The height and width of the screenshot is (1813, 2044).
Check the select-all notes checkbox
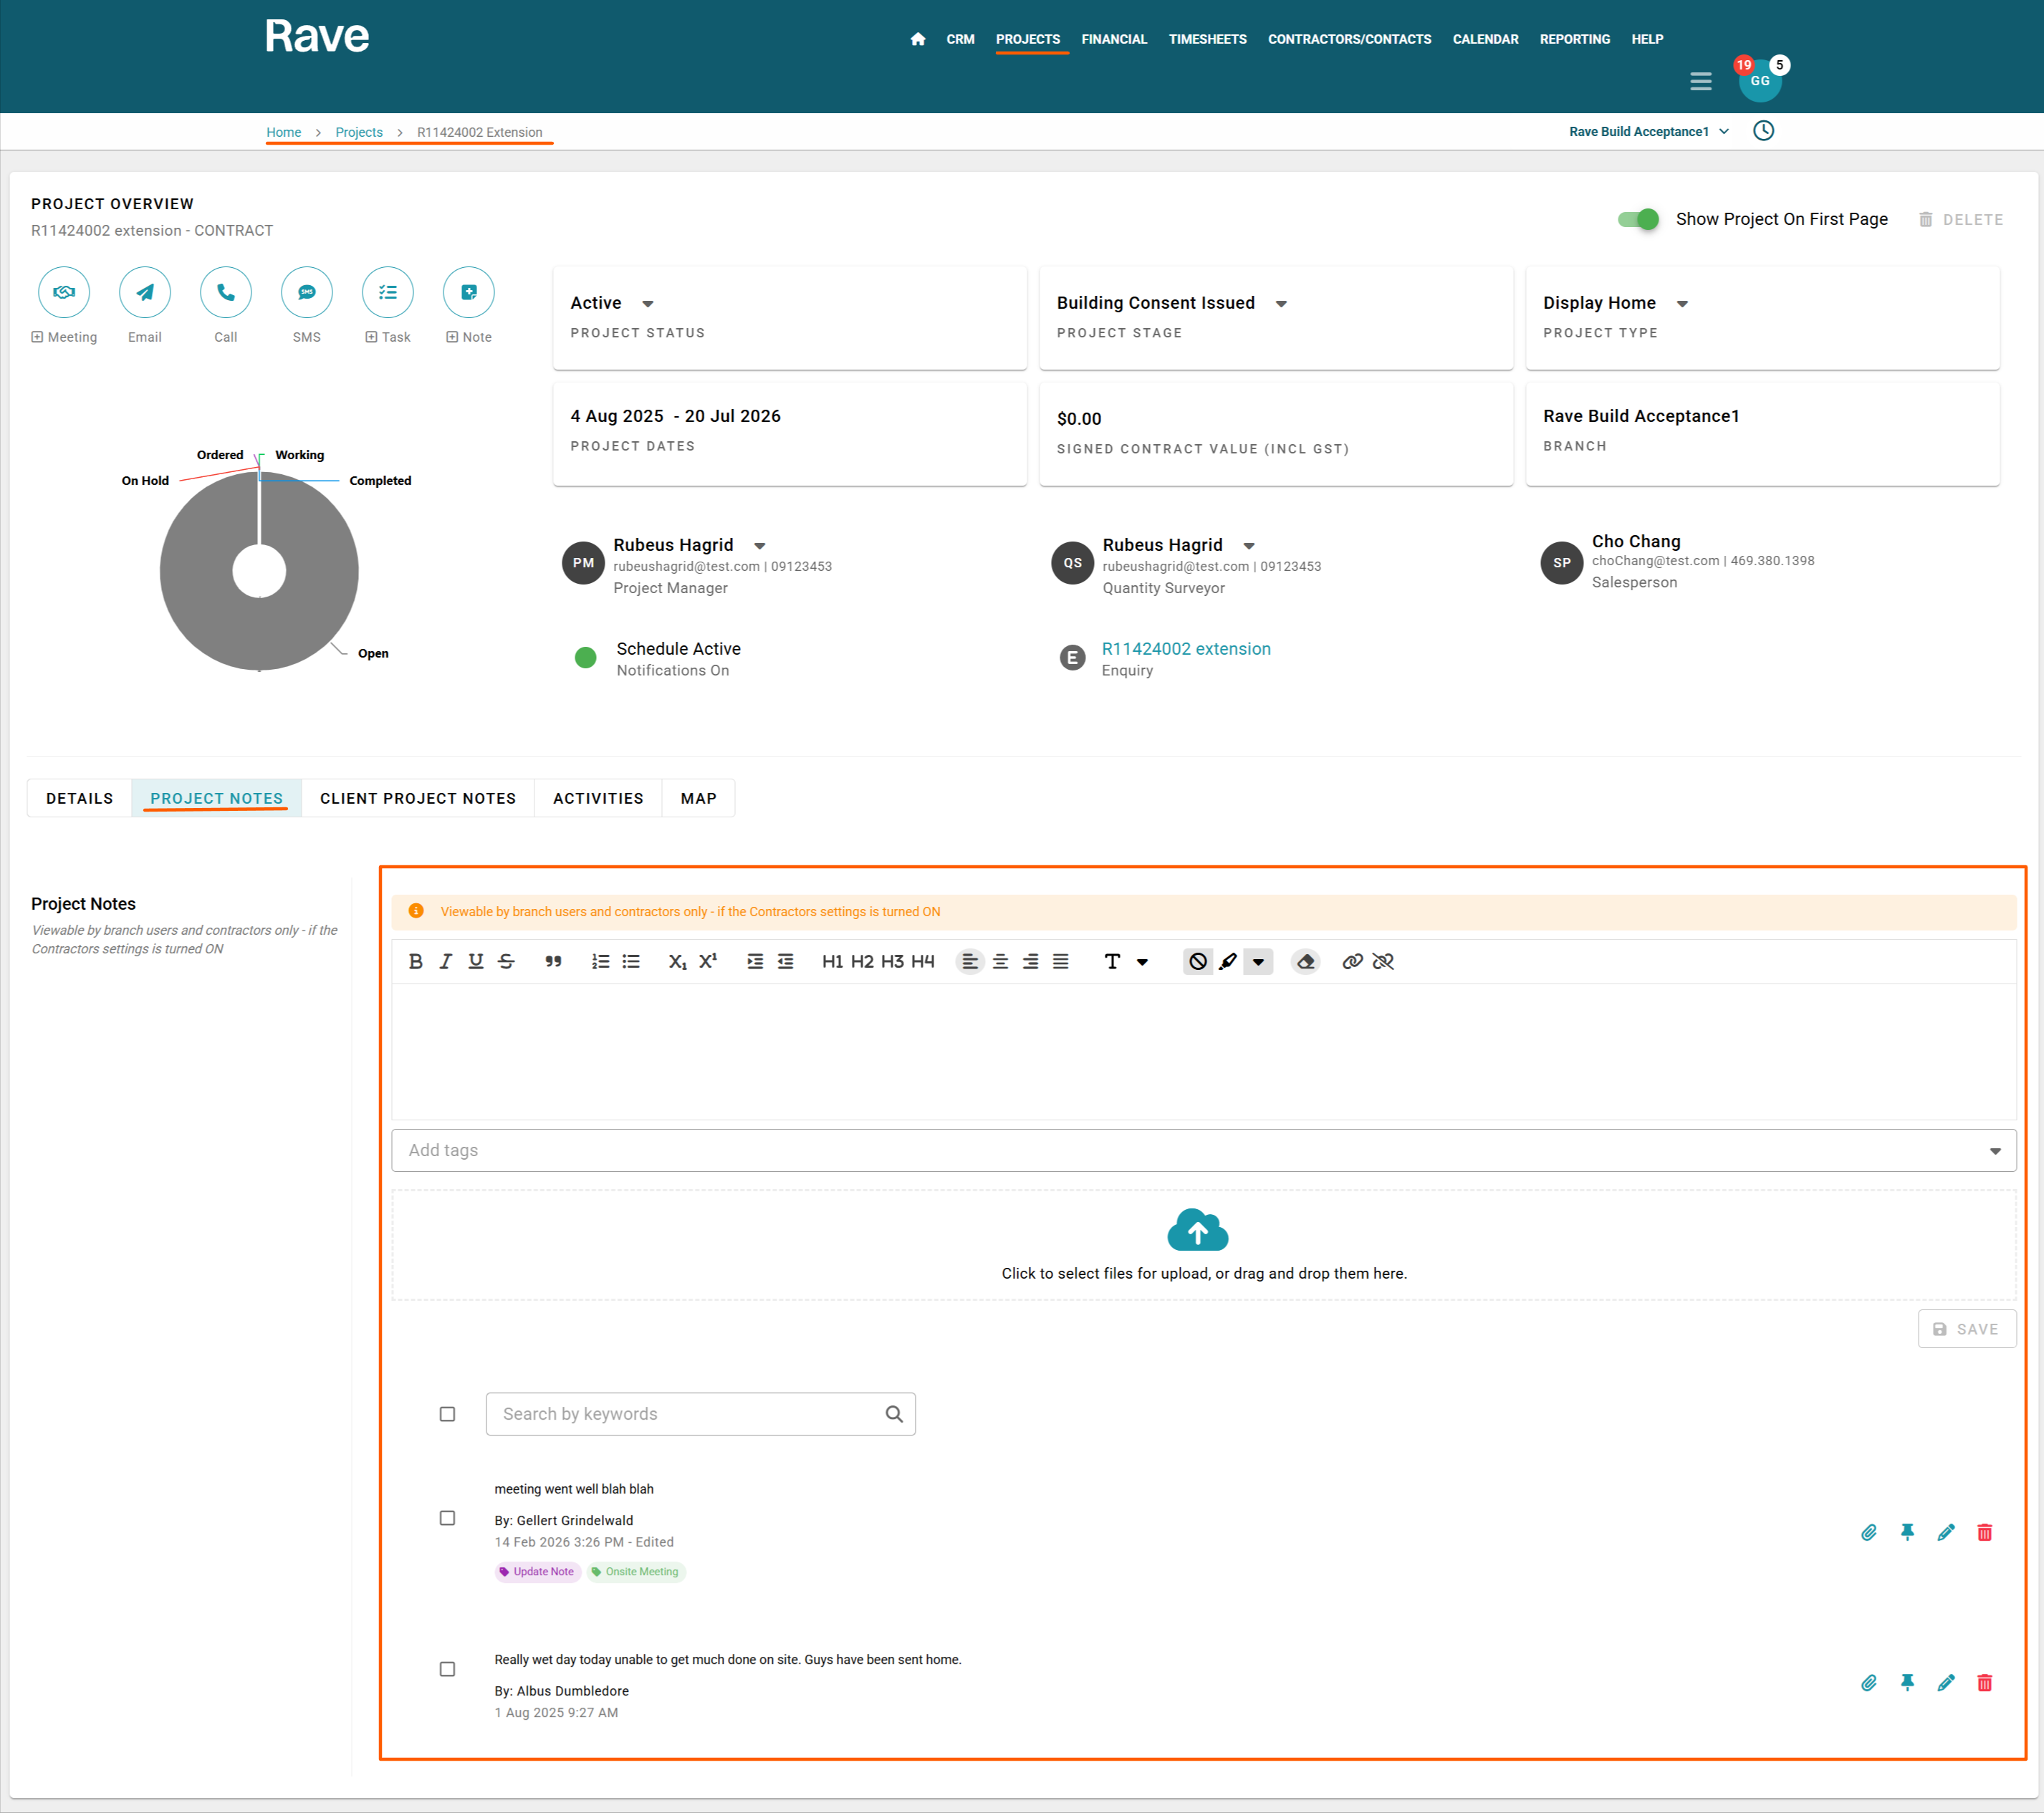pyautogui.click(x=447, y=1414)
